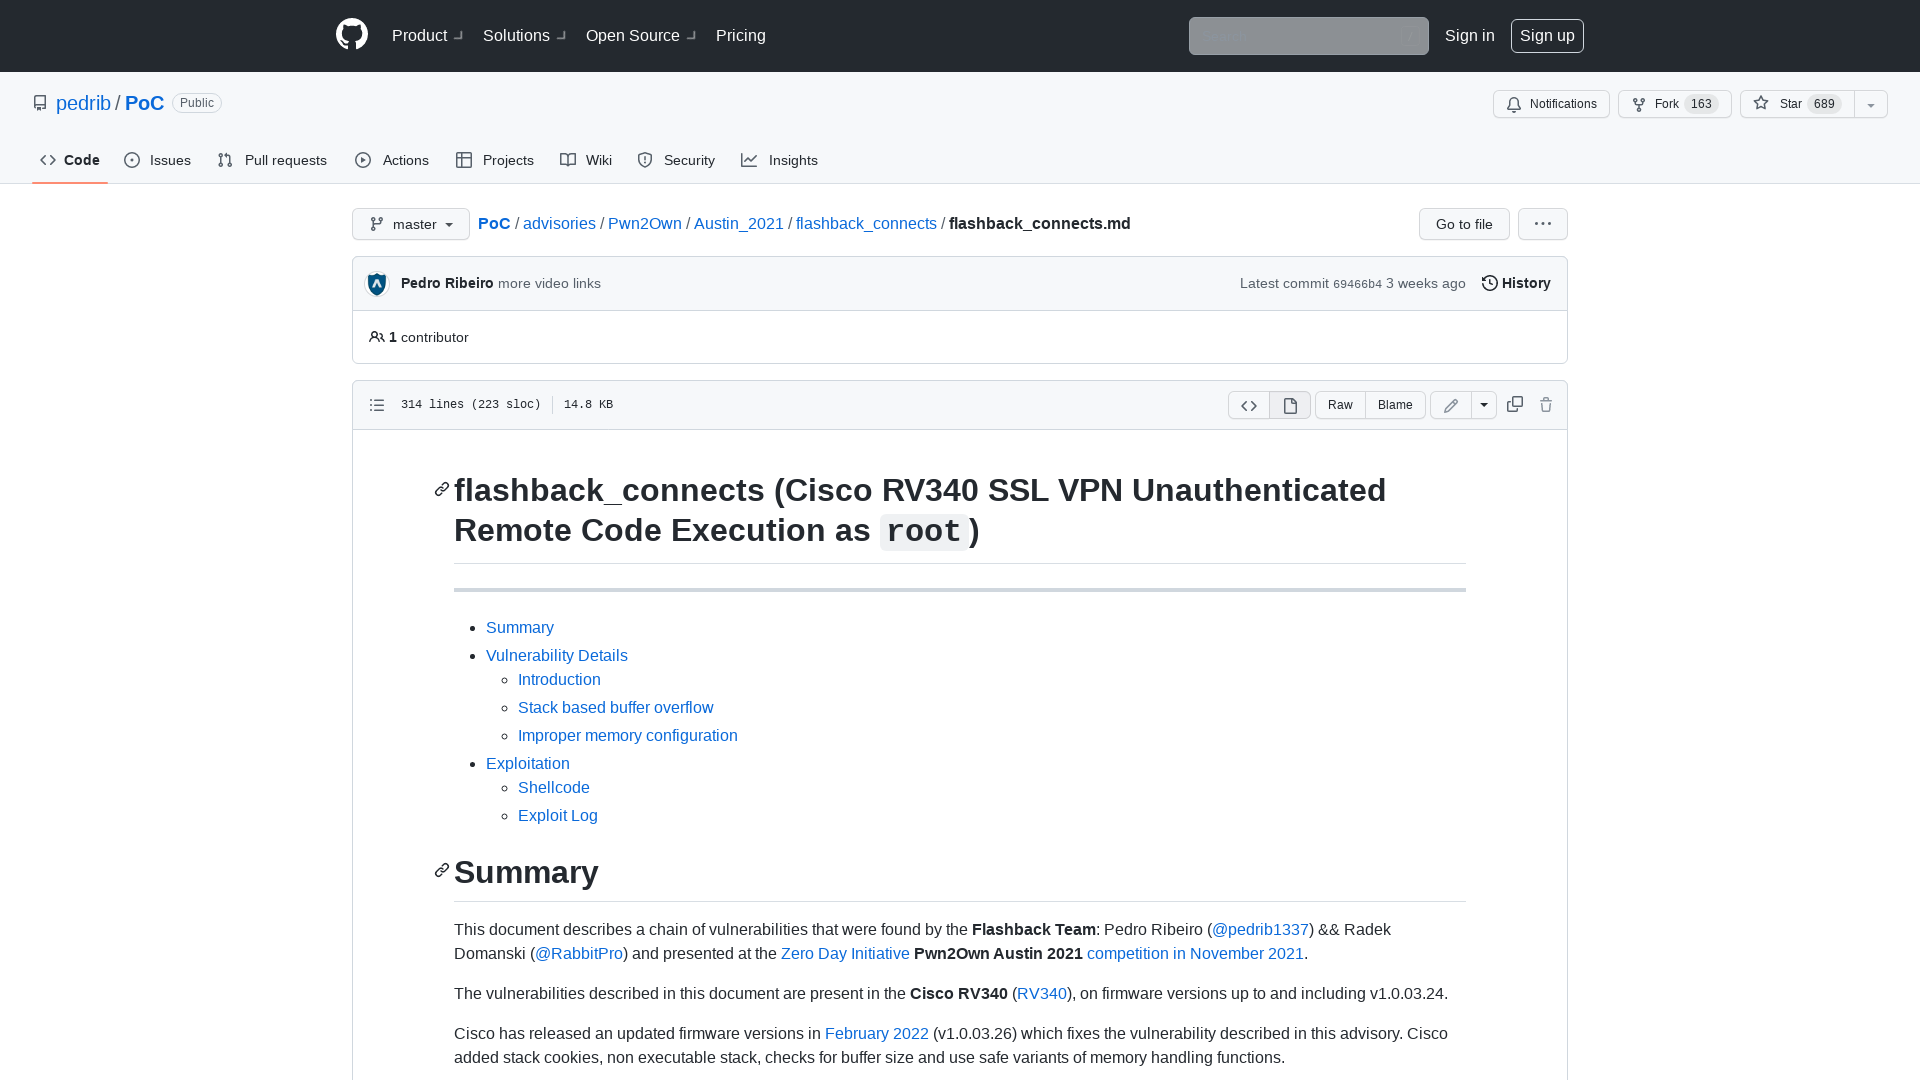Open the Zero Day Initiative link
Viewport: 1920px width, 1080px height.
(x=845, y=954)
